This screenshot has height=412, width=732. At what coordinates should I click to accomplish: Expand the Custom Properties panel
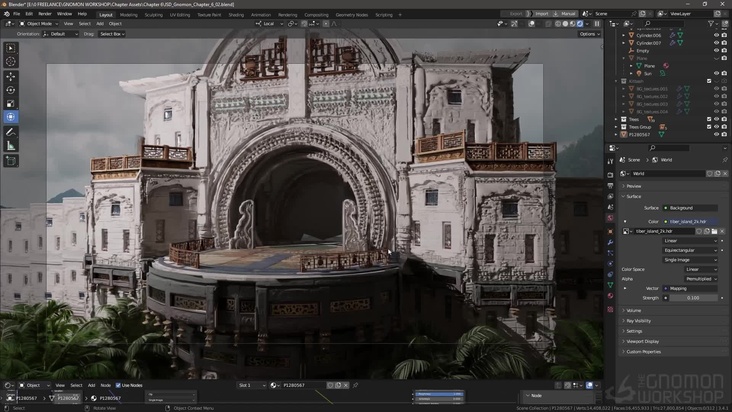click(672, 352)
